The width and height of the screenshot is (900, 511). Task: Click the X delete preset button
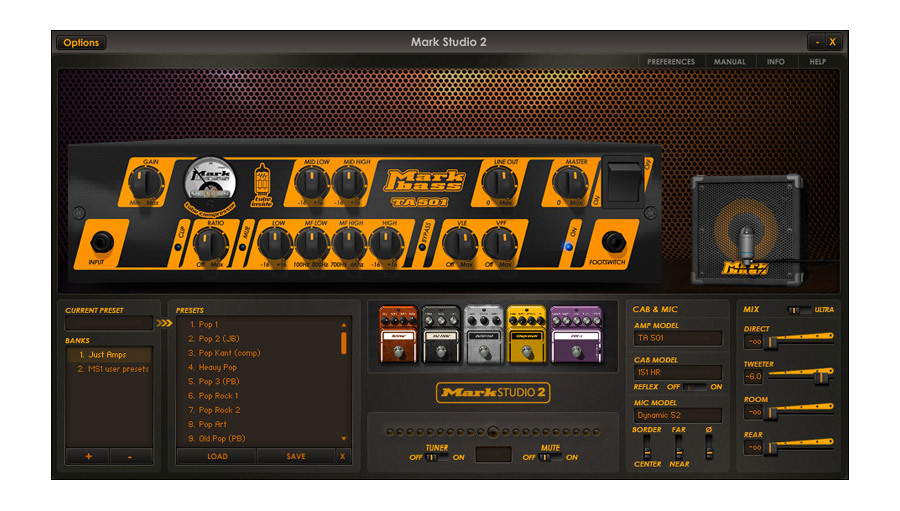point(343,456)
